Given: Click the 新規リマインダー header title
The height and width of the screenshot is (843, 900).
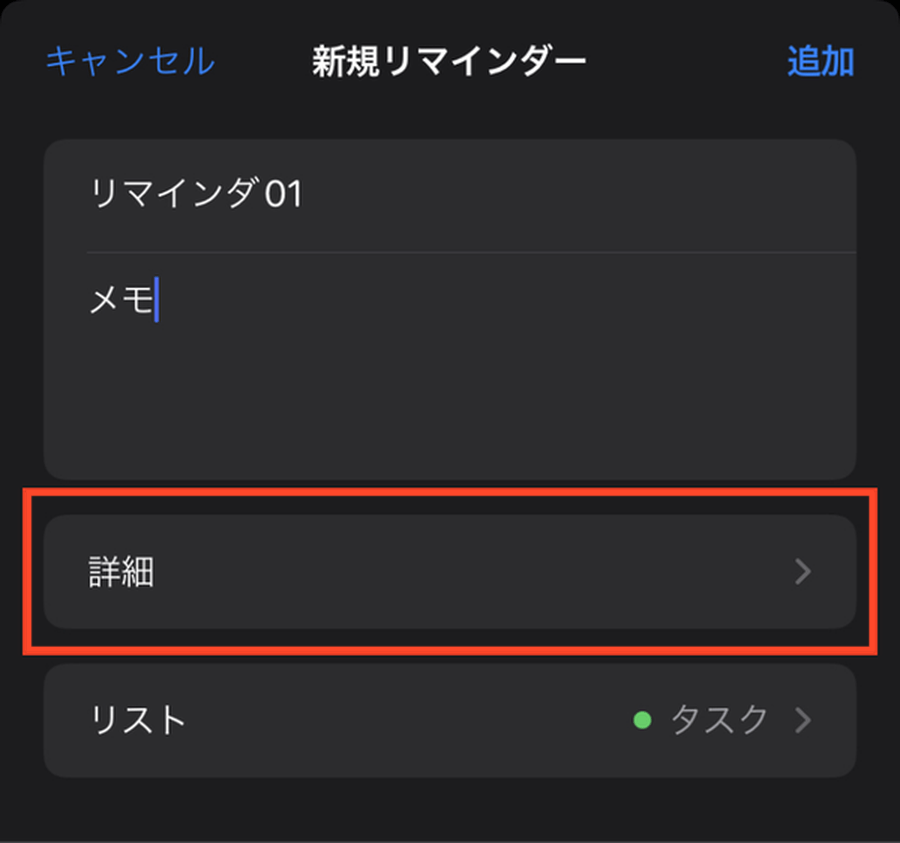Looking at the screenshot, I should click(x=449, y=62).
